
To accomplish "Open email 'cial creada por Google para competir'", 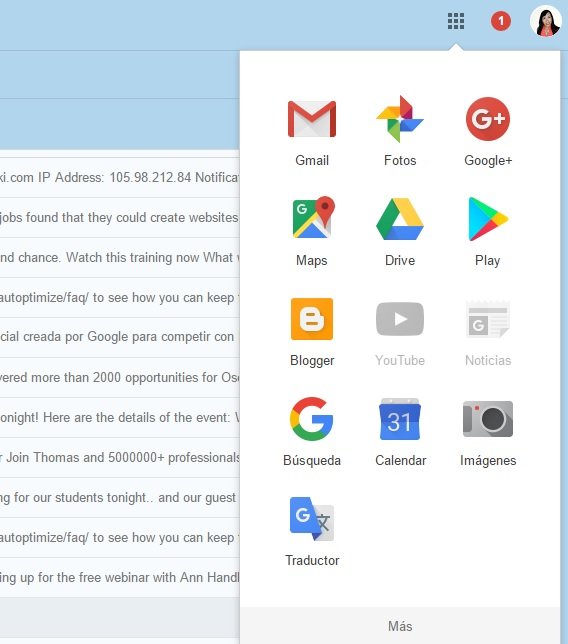I will pyautogui.click(x=120, y=337).
